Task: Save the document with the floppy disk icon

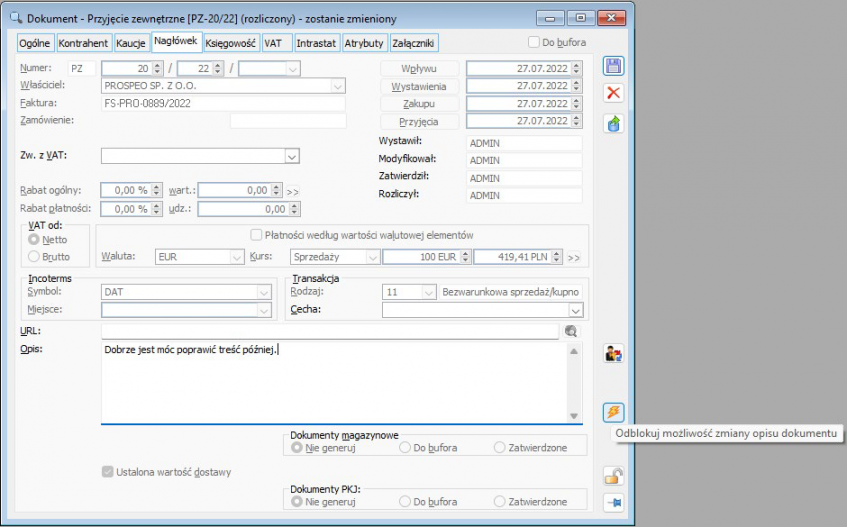Action: click(613, 66)
